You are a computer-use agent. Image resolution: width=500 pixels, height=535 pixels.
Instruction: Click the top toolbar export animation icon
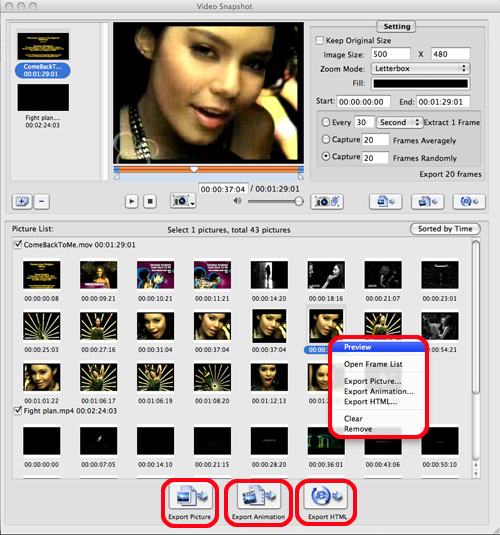coord(428,202)
